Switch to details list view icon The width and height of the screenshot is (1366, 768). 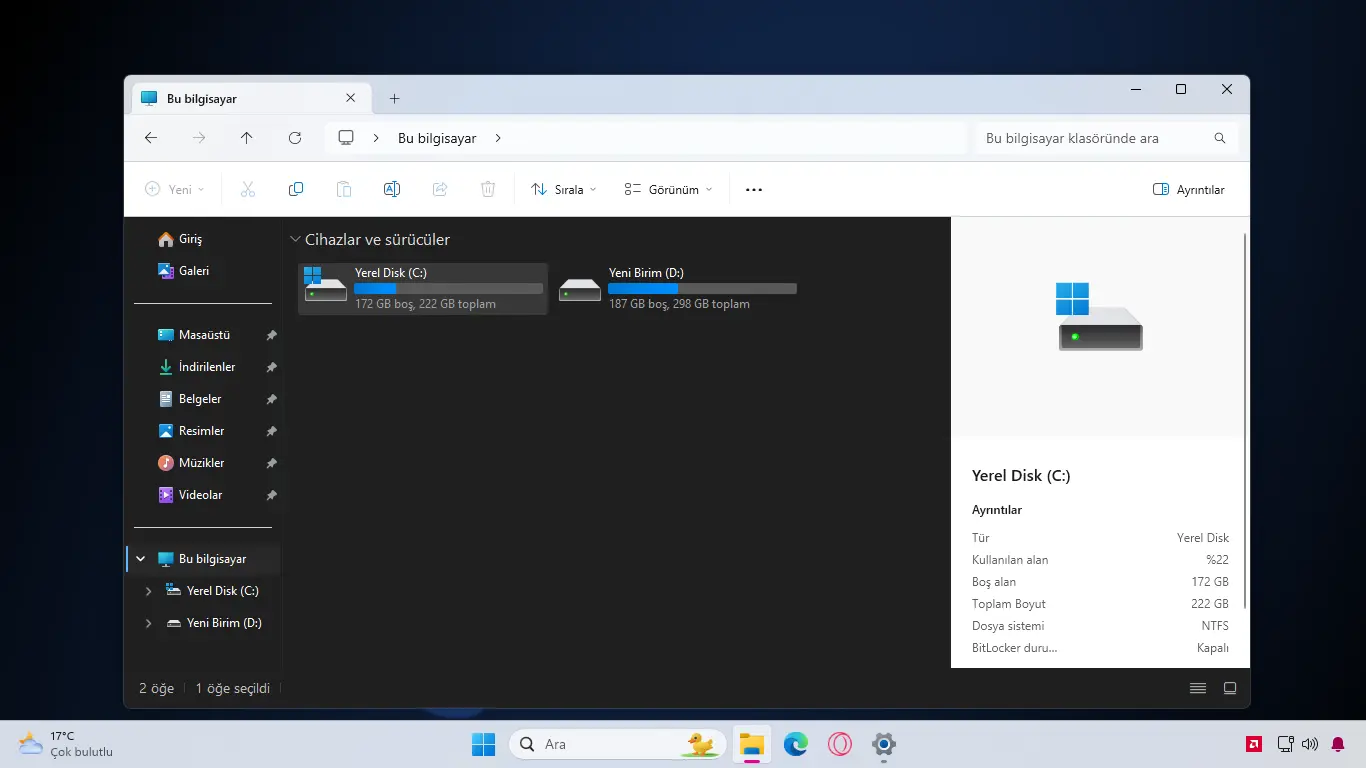[x=1198, y=688]
